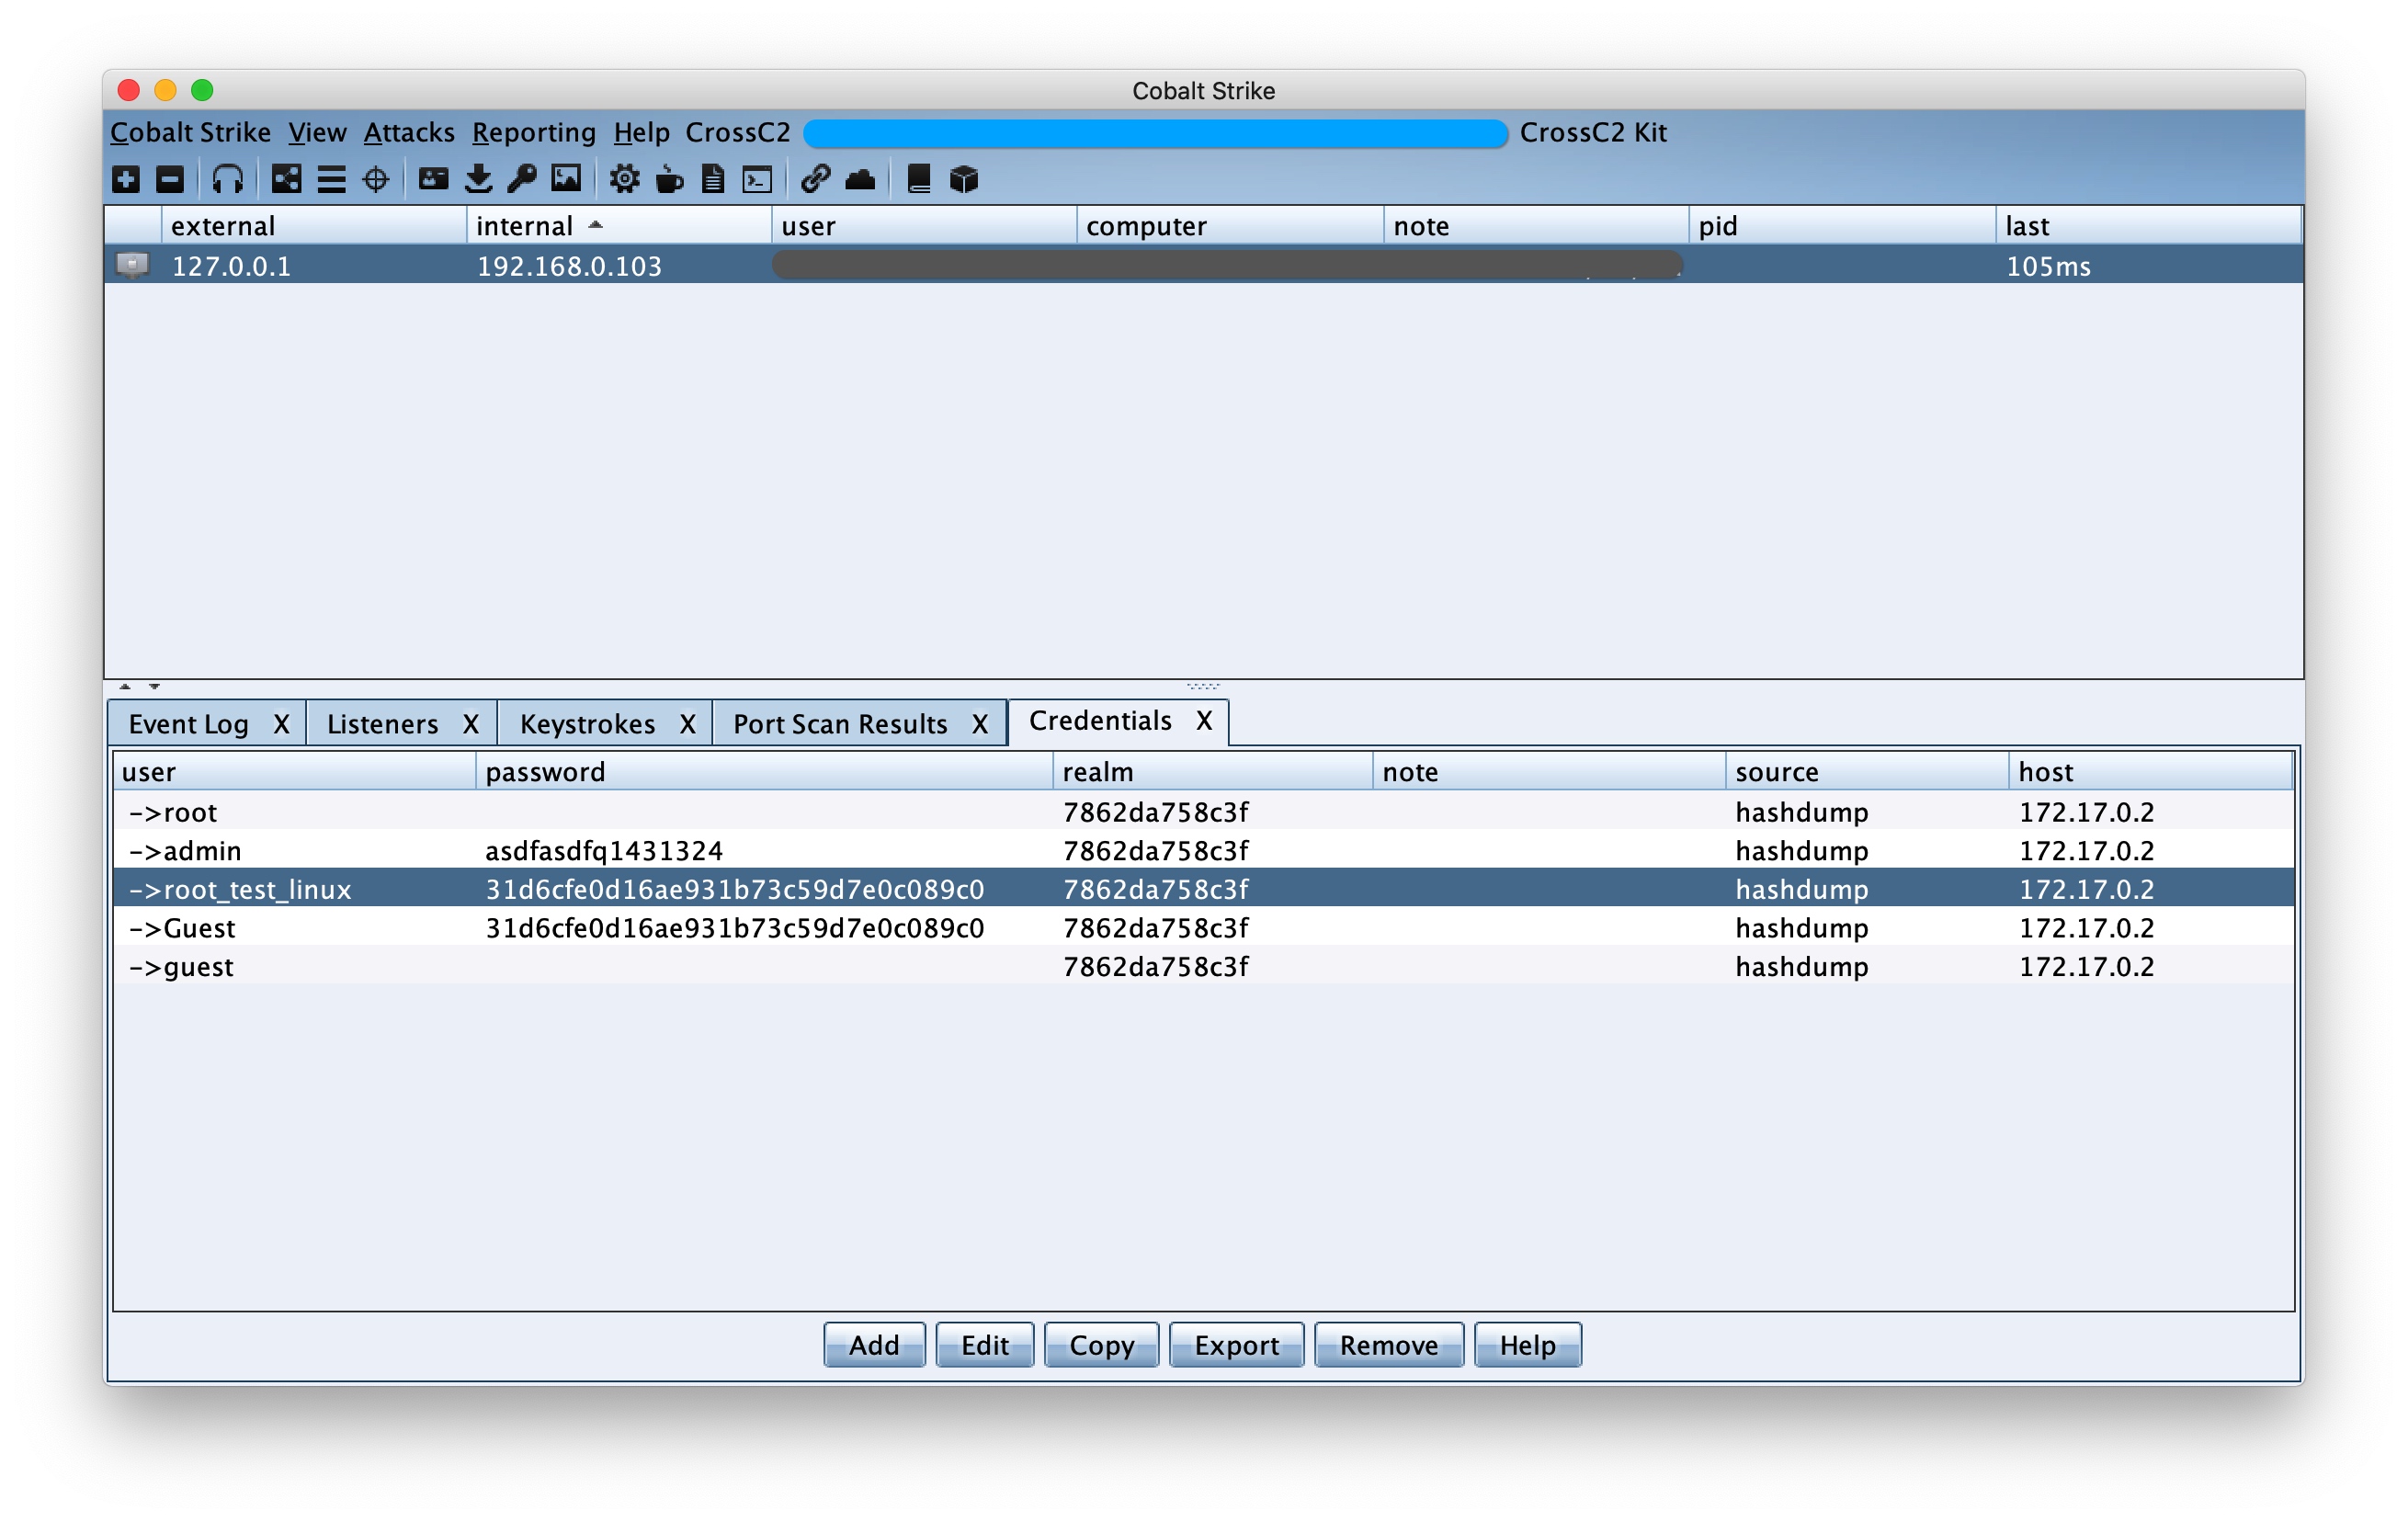Open the Attacks menu
The width and height of the screenshot is (2408, 1522).
pos(408,132)
